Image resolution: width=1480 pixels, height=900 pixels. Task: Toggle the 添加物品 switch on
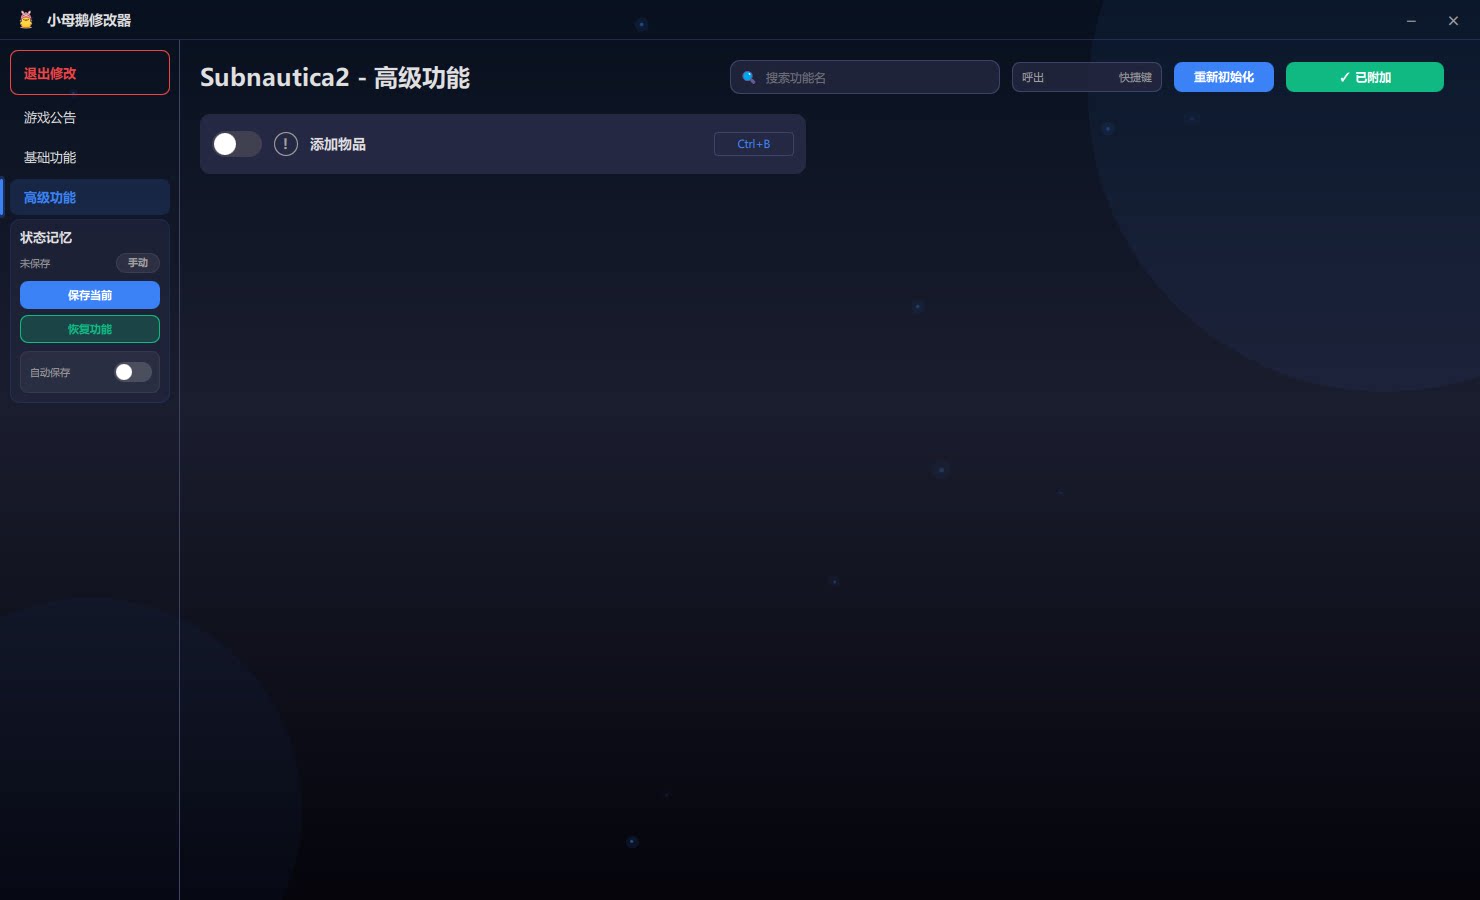point(237,144)
